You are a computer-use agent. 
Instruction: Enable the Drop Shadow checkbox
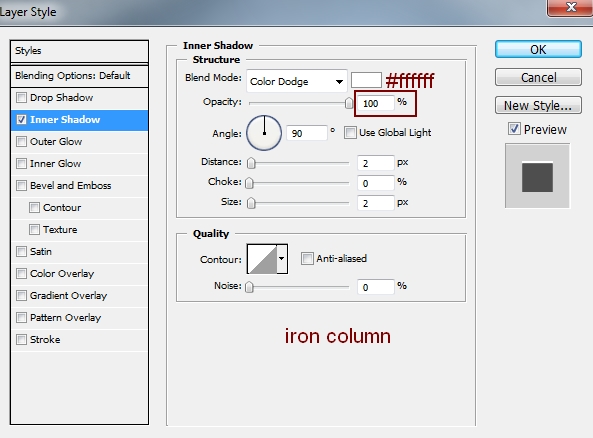pyautogui.click(x=22, y=98)
